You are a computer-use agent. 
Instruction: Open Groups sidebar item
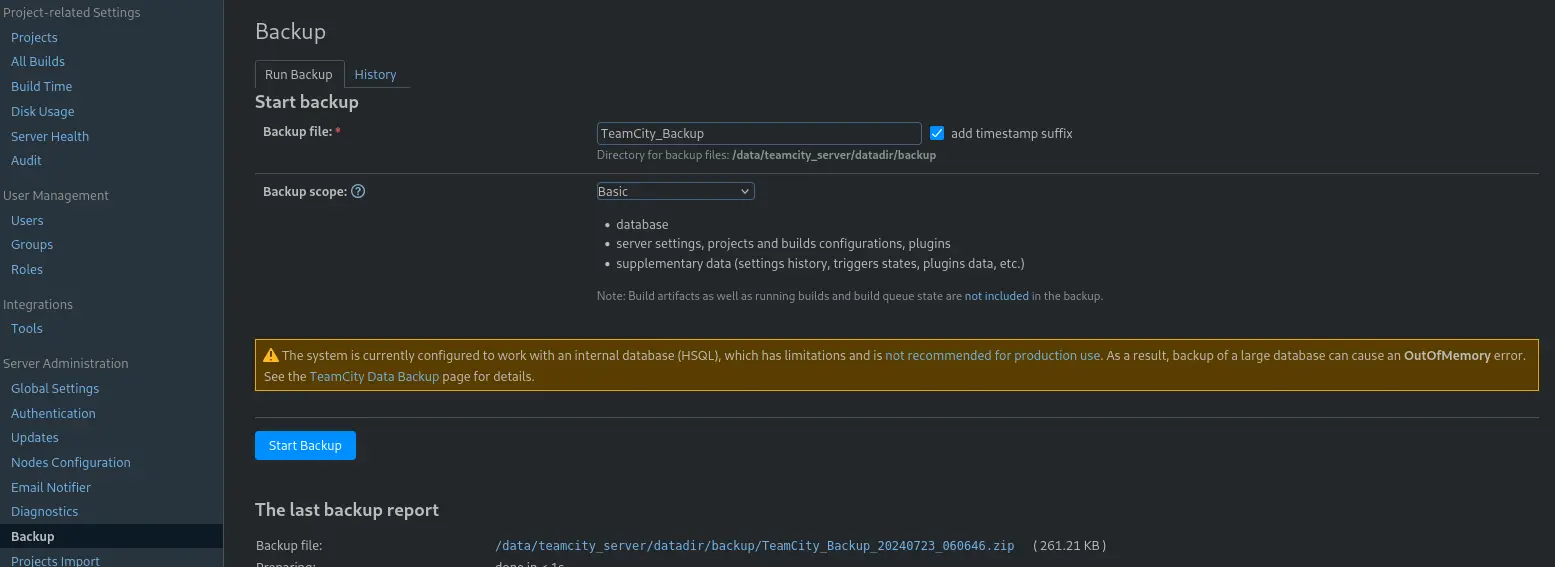[x=32, y=244]
